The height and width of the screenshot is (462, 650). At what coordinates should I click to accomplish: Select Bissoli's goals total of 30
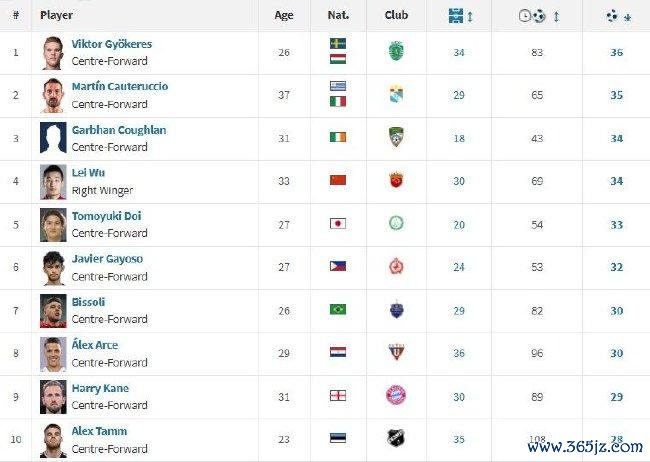[616, 311]
